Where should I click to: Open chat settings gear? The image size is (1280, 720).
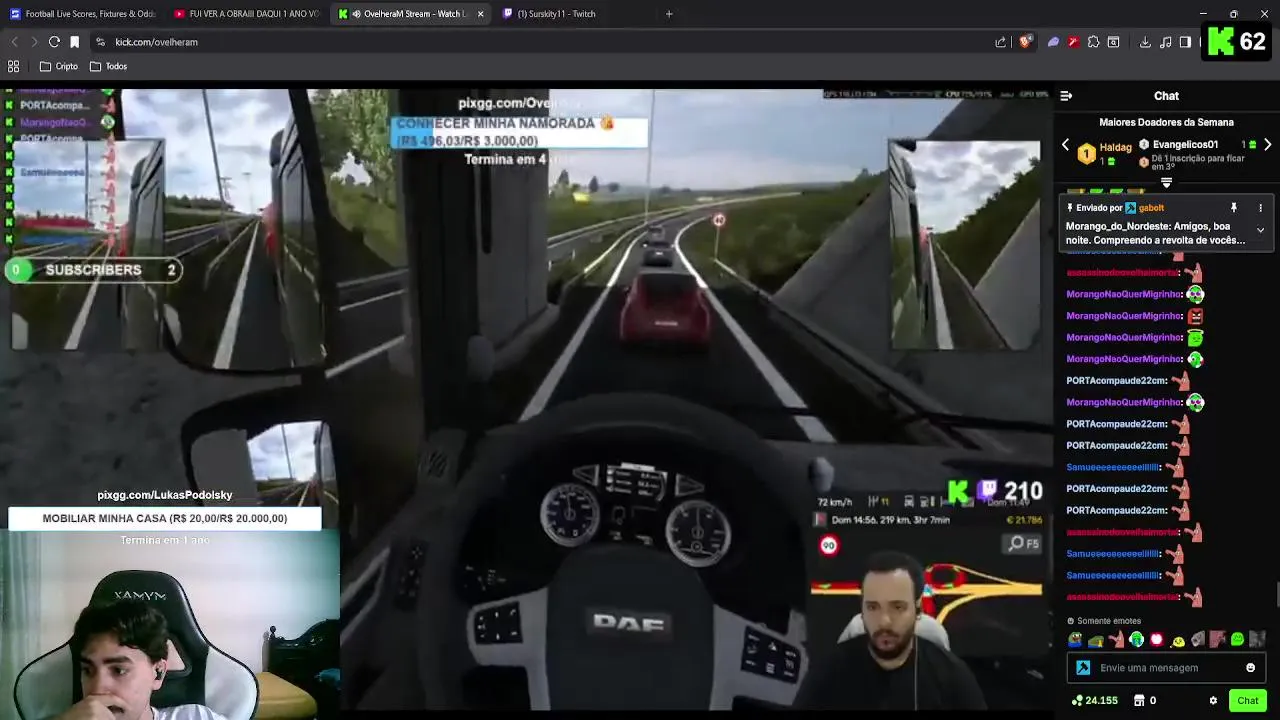[1213, 701]
